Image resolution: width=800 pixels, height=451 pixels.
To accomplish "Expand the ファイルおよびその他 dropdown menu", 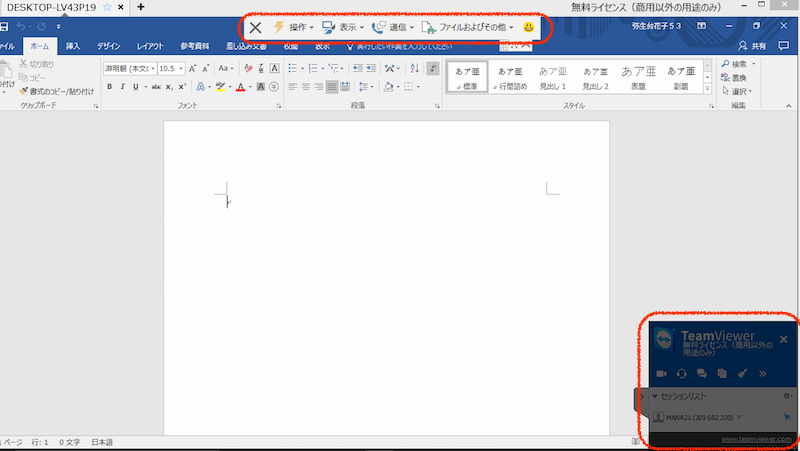I will coord(470,27).
